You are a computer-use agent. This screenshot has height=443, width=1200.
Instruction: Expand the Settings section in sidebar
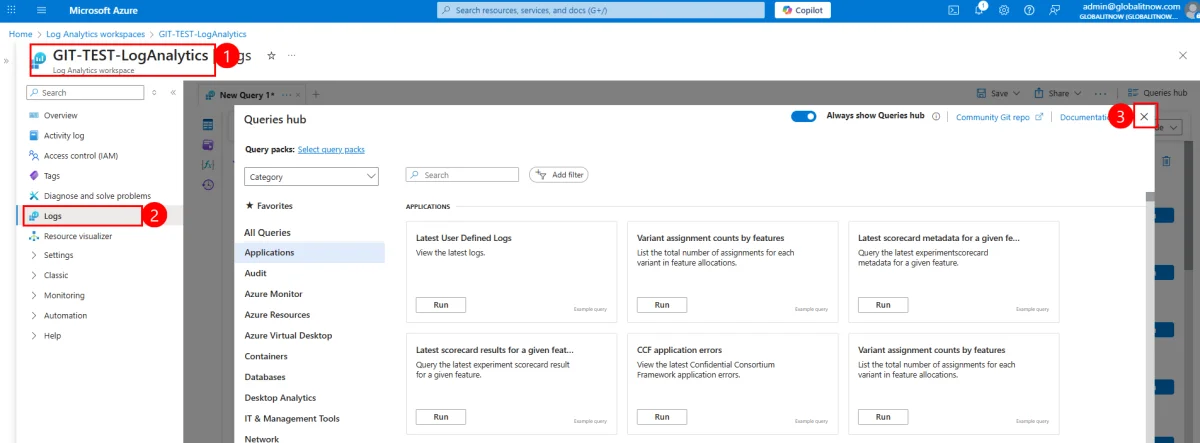pyautogui.click(x=58, y=255)
